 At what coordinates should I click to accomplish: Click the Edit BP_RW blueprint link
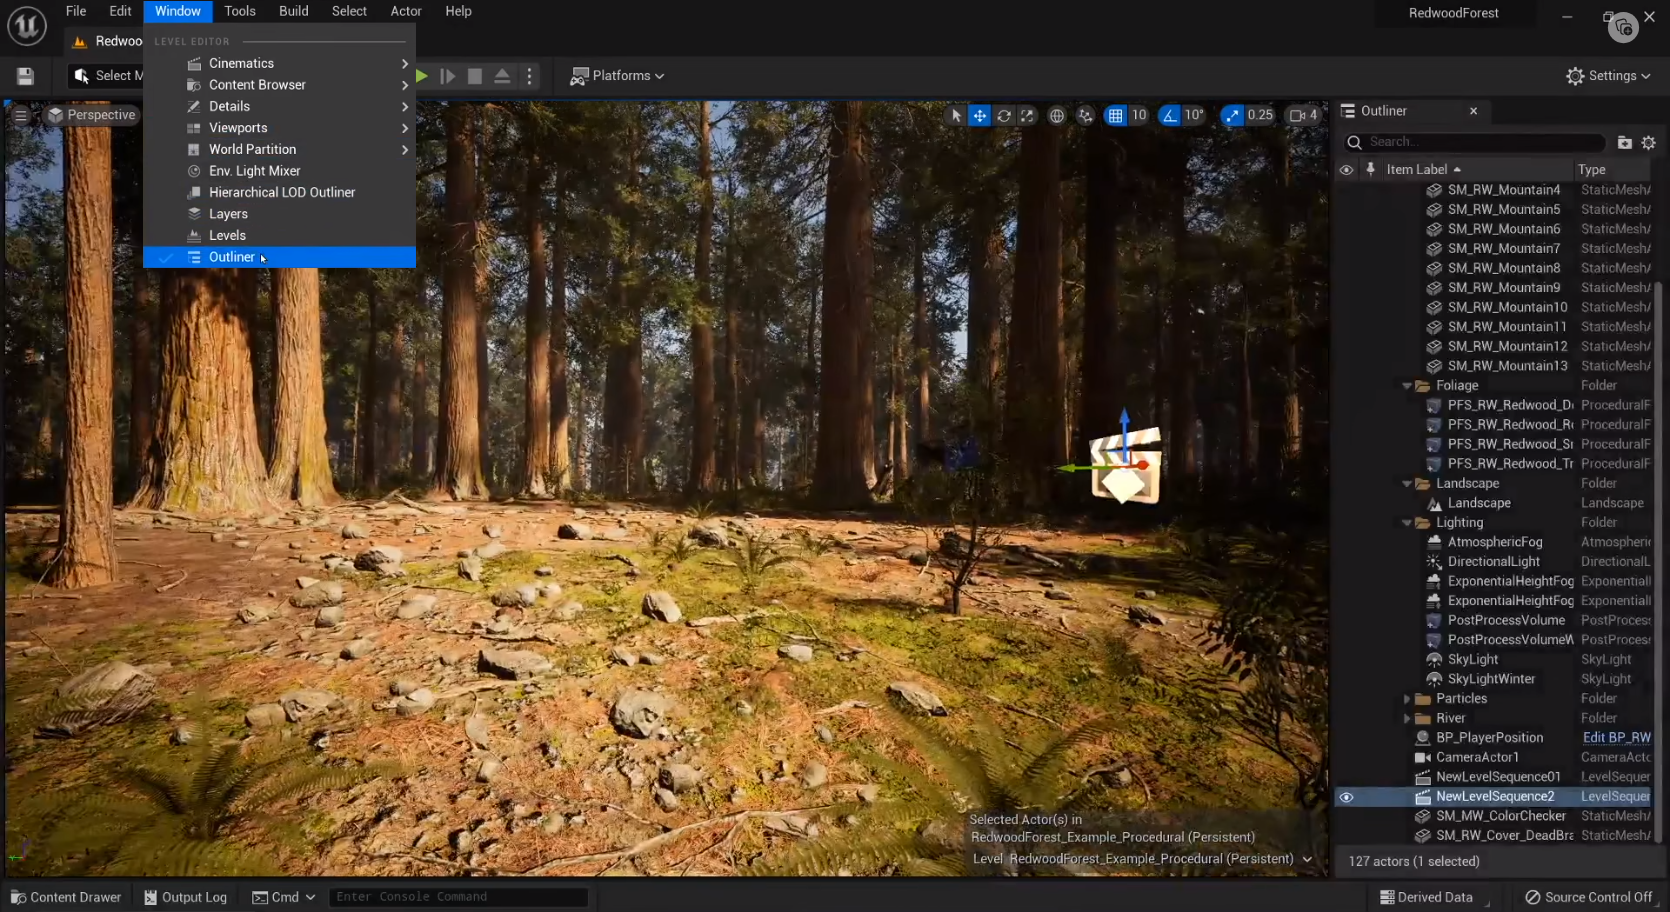point(1616,738)
